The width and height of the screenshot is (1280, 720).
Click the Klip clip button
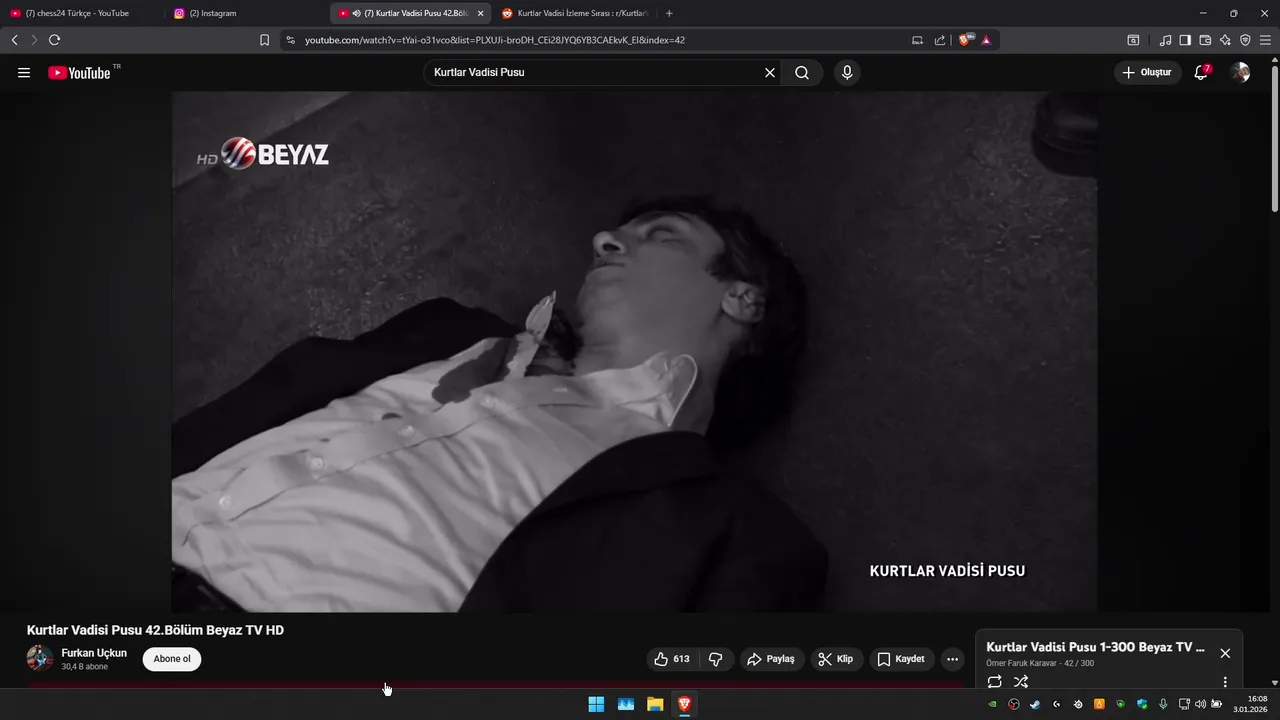(x=836, y=659)
